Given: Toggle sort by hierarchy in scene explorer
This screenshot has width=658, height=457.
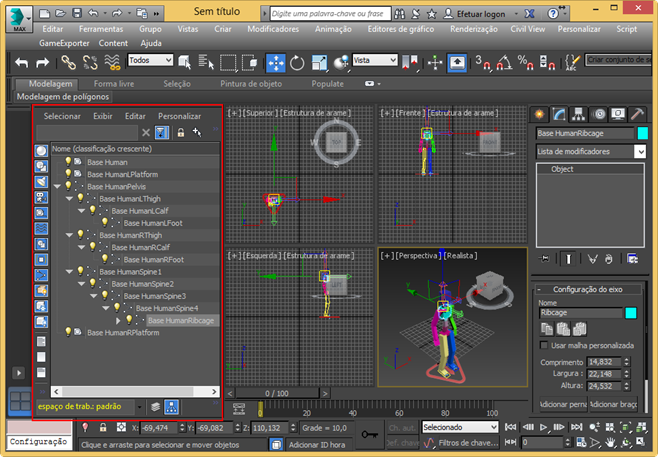Looking at the screenshot, I should tap(171, 407).
